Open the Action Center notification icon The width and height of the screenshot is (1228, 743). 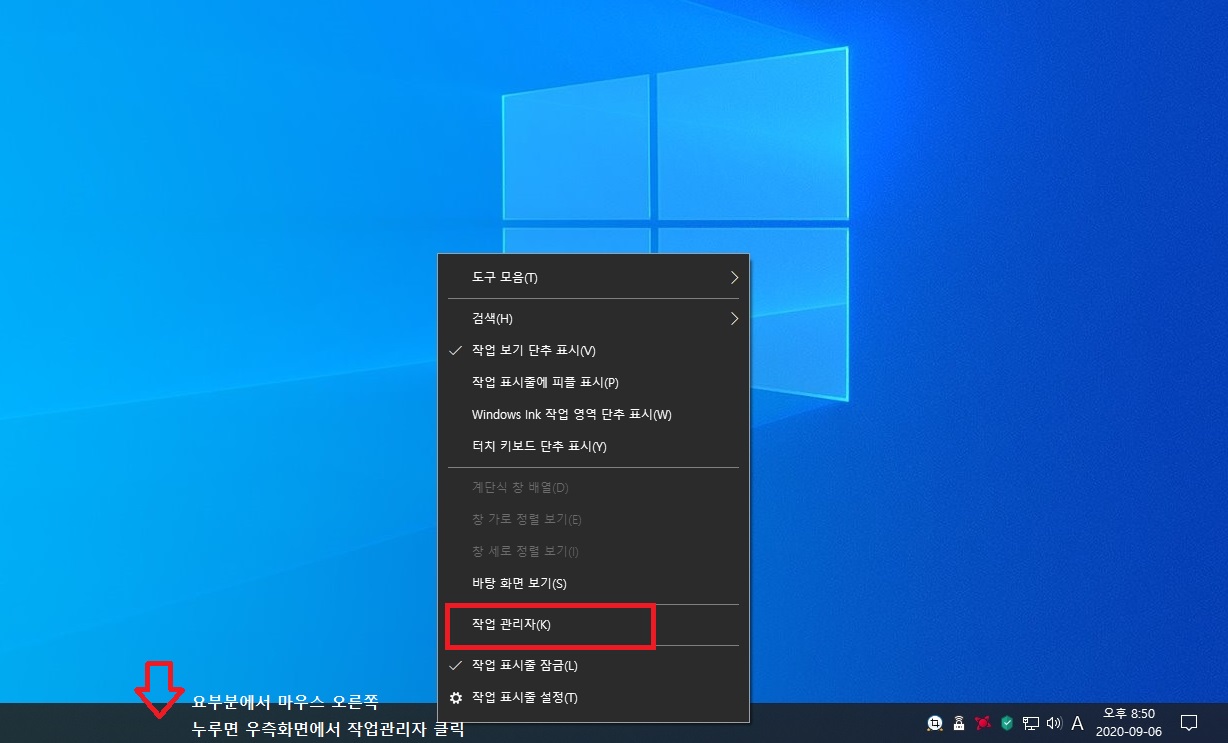pos(1189,723)
